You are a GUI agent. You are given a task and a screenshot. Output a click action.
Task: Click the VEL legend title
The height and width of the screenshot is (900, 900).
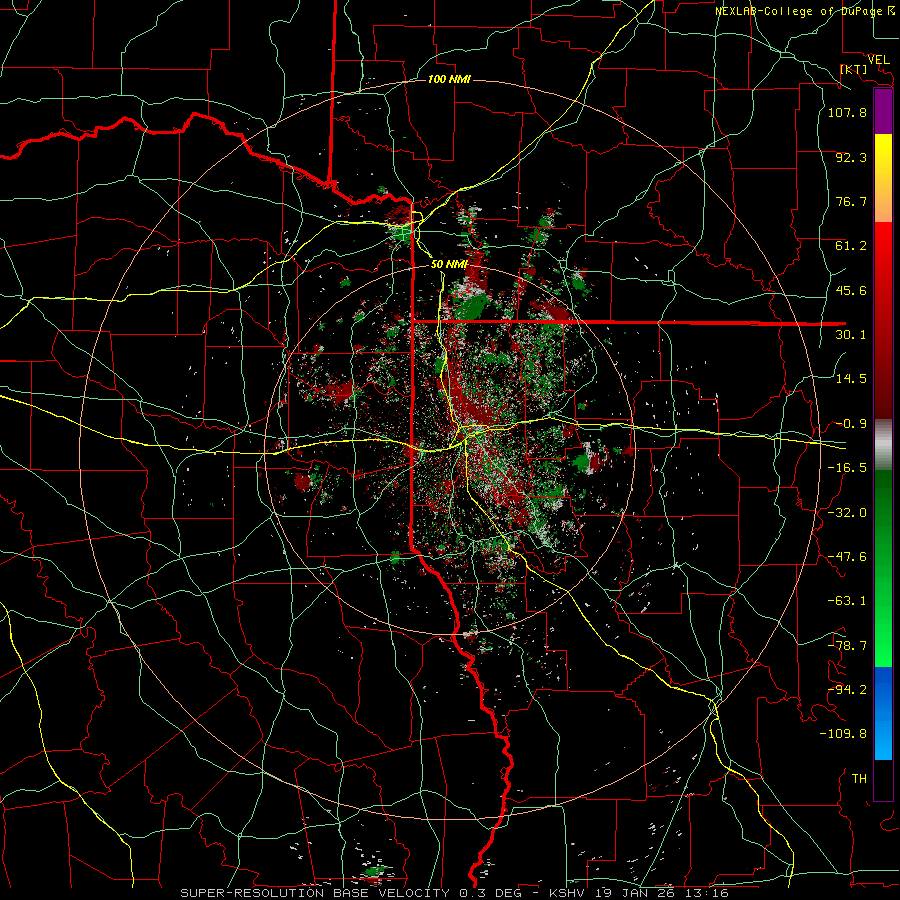[x=878, y=59]
